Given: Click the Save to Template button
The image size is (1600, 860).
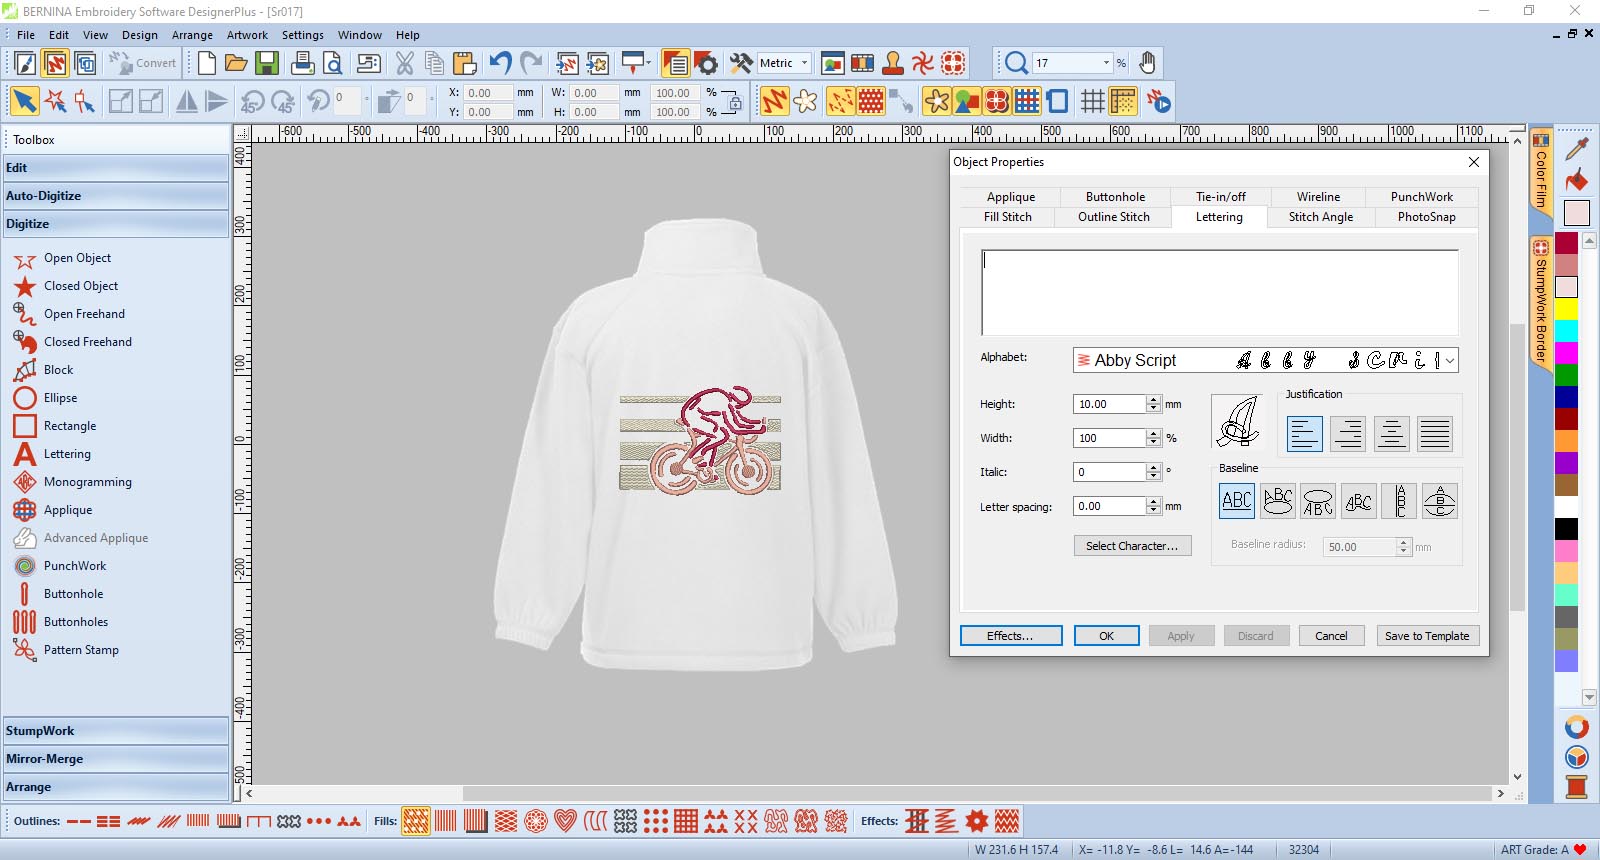Looking at the screenshot, I should [1427, 636].
